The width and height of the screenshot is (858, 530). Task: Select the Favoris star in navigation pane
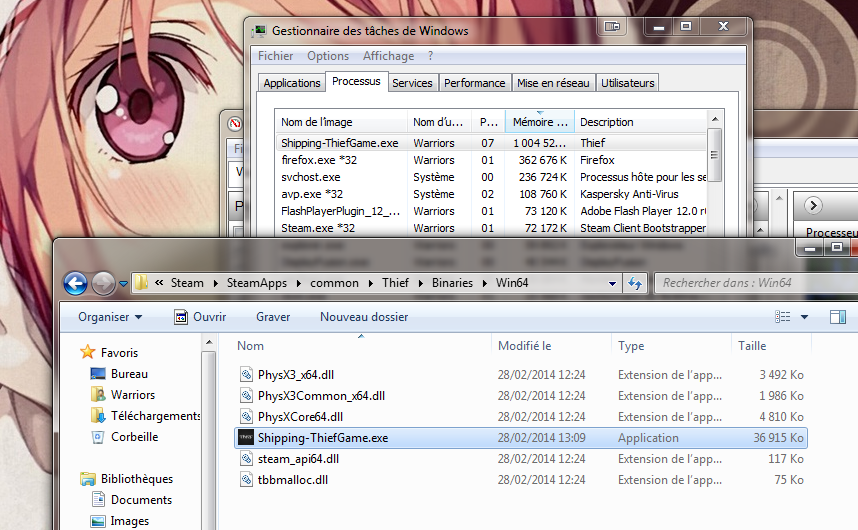click(x=88, y=352)
